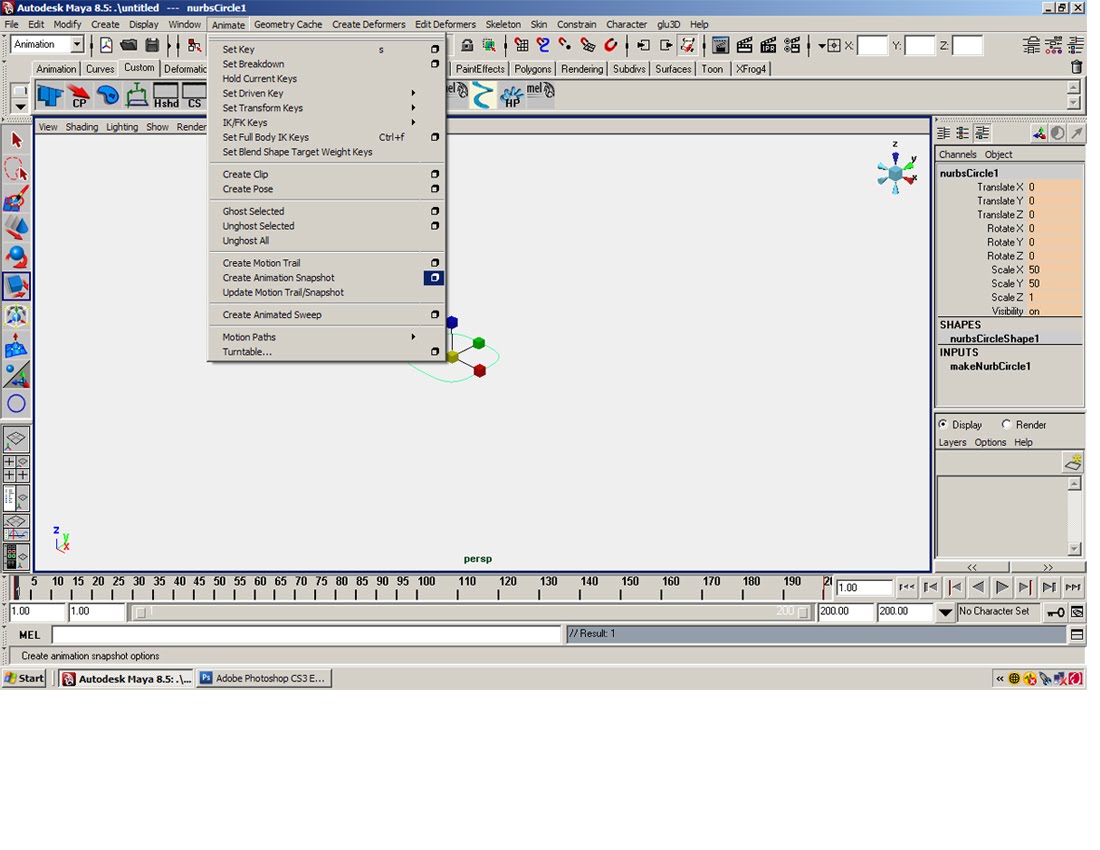This screenshot has height=850, width=1100.
Task: Go to end of playback range
Action: click(x=1072, y=587)
